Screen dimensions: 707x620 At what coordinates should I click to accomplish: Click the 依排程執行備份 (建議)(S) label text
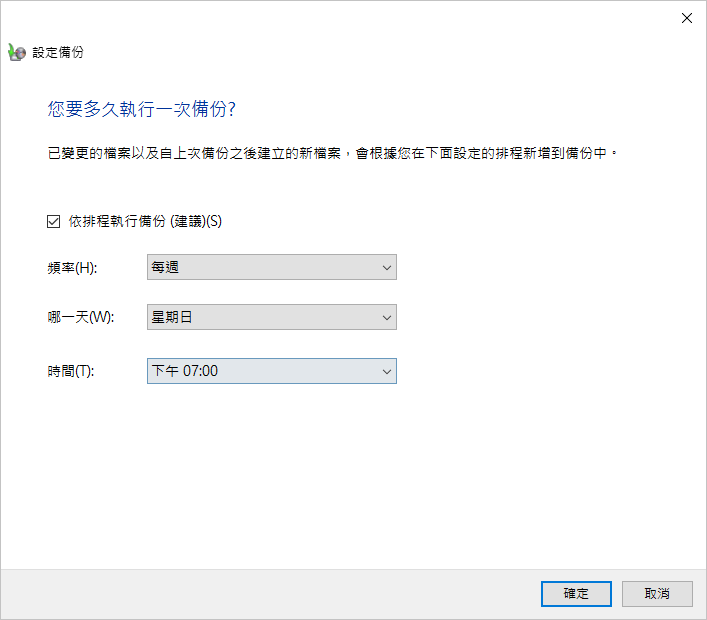pyautogui.click(x=145, y=221)
